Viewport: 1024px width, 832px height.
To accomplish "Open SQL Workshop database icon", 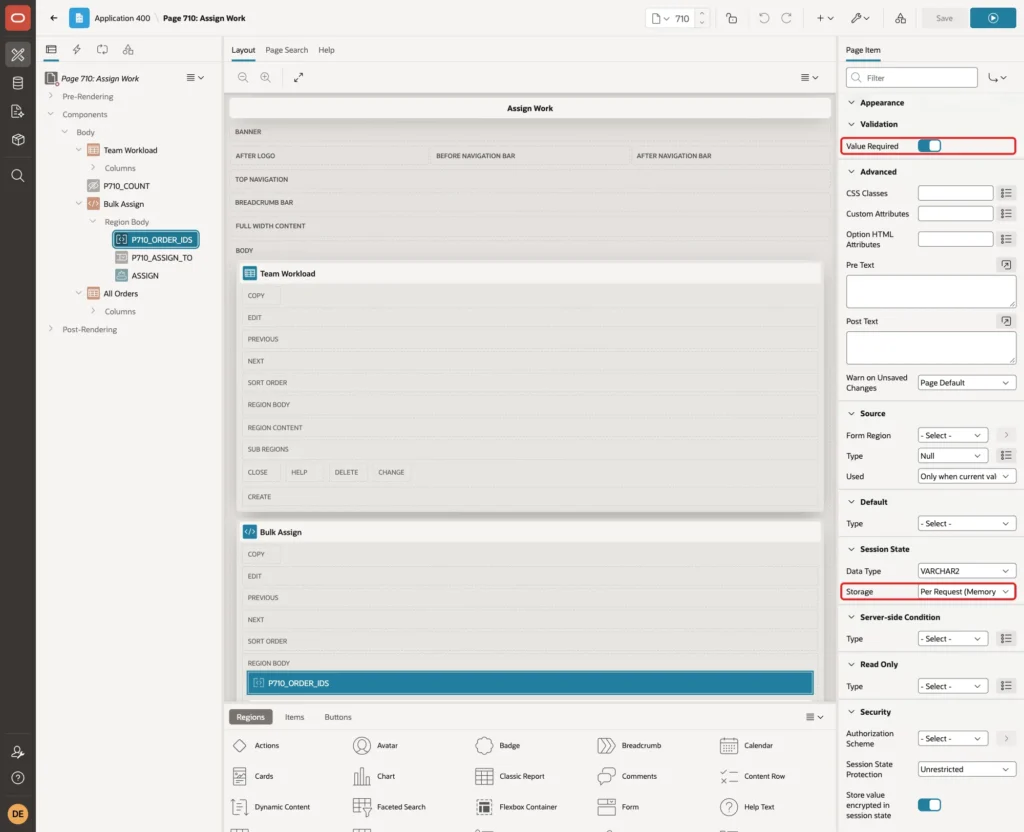I will click(18, 83).
